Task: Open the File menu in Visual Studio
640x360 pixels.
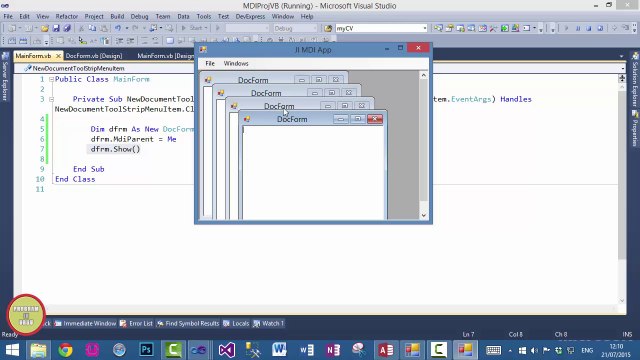Action: (x=8, y=16)
